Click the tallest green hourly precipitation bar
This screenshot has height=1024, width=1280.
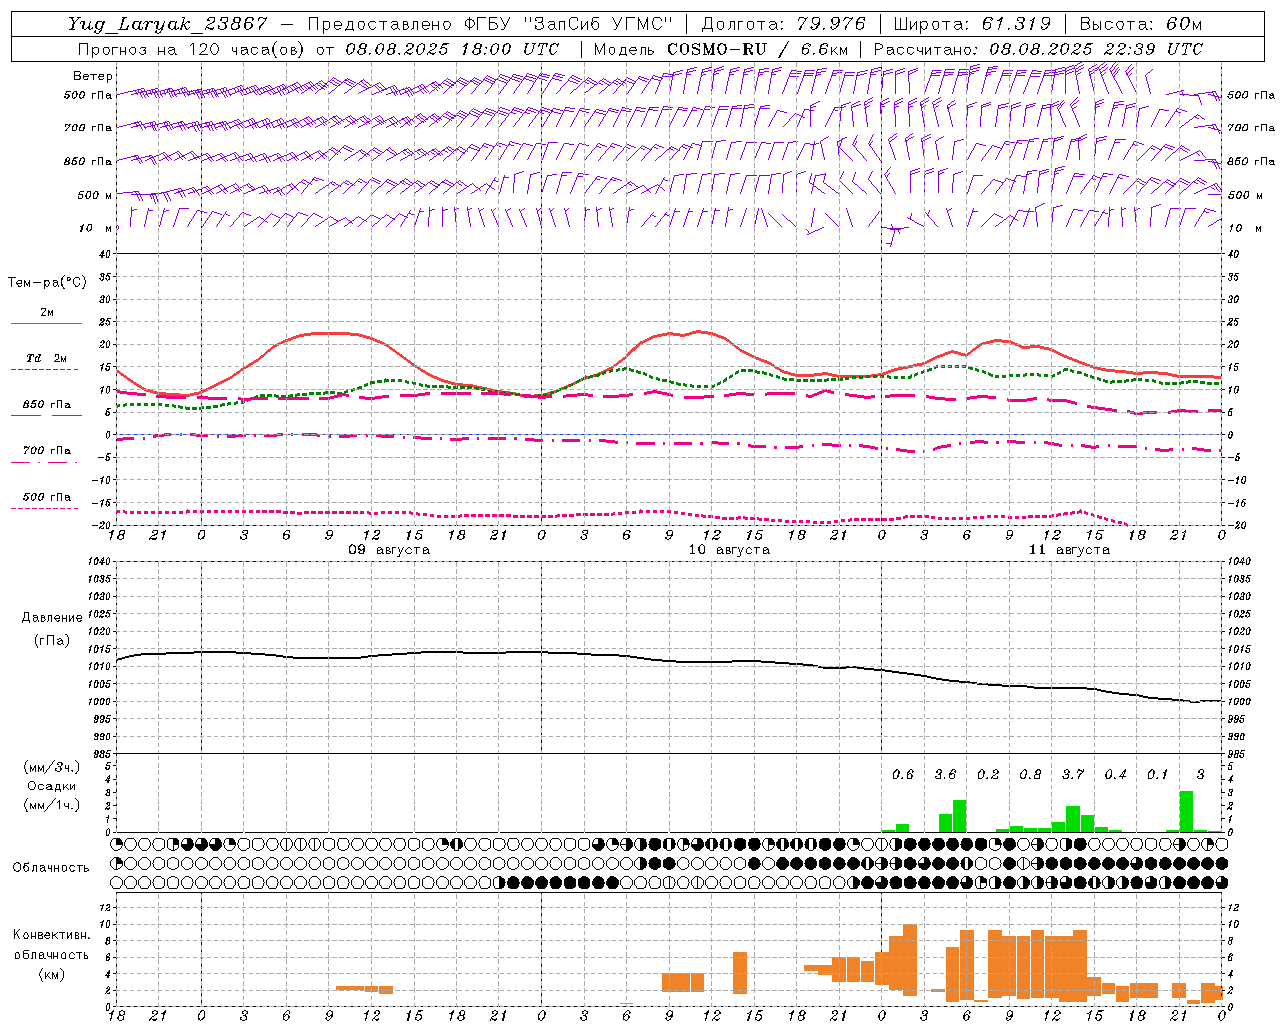point(1187,812)
